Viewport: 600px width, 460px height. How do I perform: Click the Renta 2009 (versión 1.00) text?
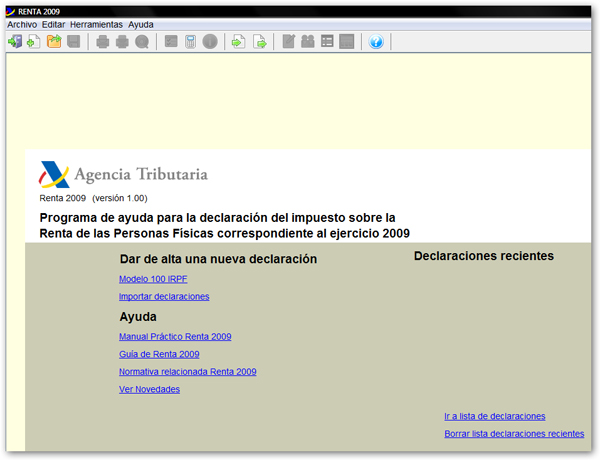(93, 198)
